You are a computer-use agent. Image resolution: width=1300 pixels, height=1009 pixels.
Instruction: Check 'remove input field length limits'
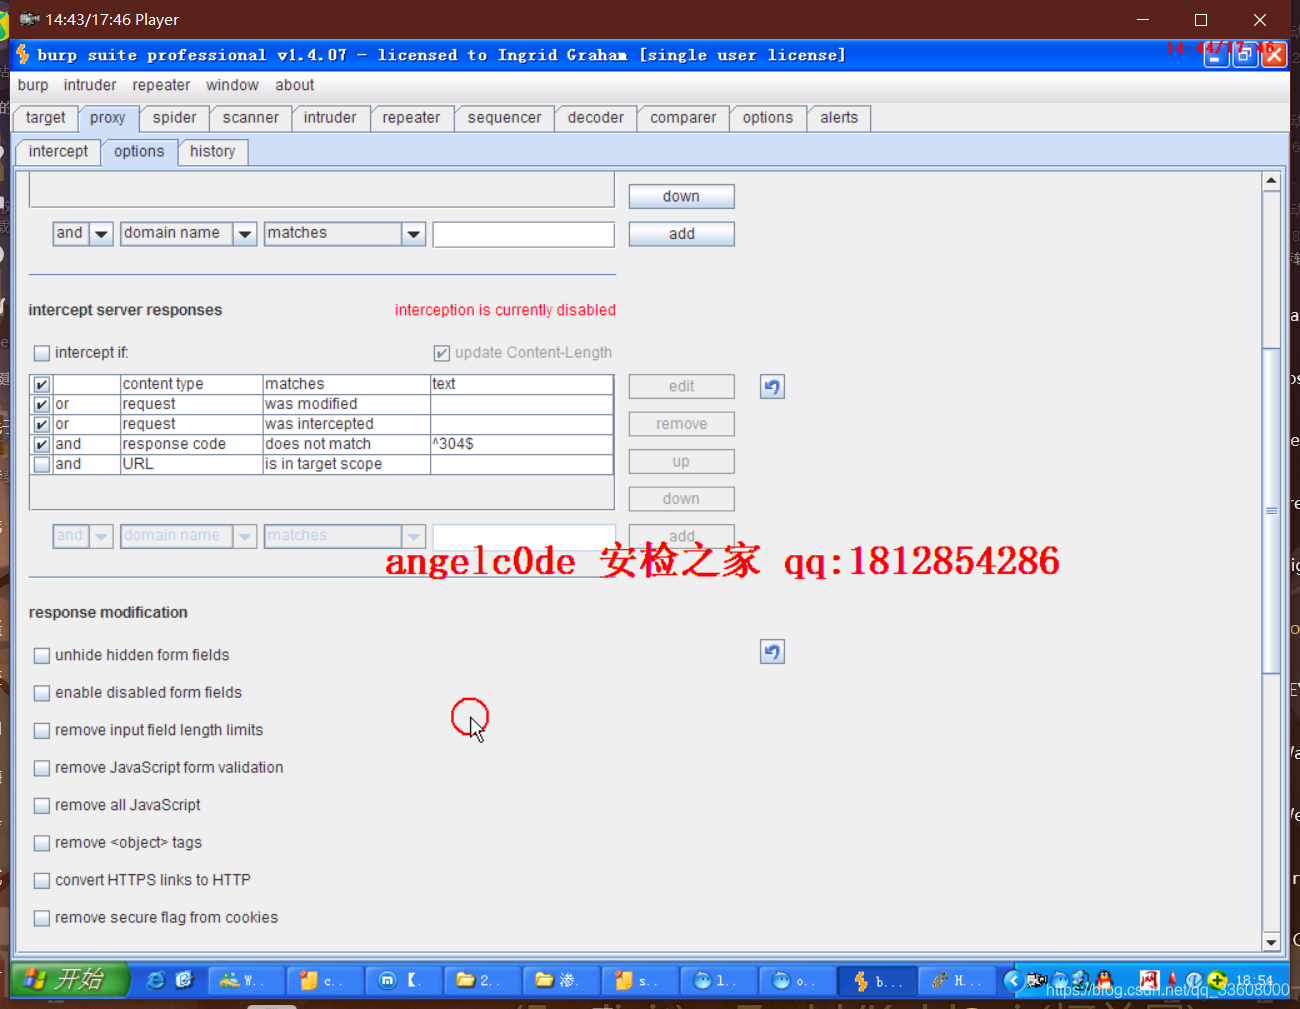pyautogui.click(x=42, y=730)
